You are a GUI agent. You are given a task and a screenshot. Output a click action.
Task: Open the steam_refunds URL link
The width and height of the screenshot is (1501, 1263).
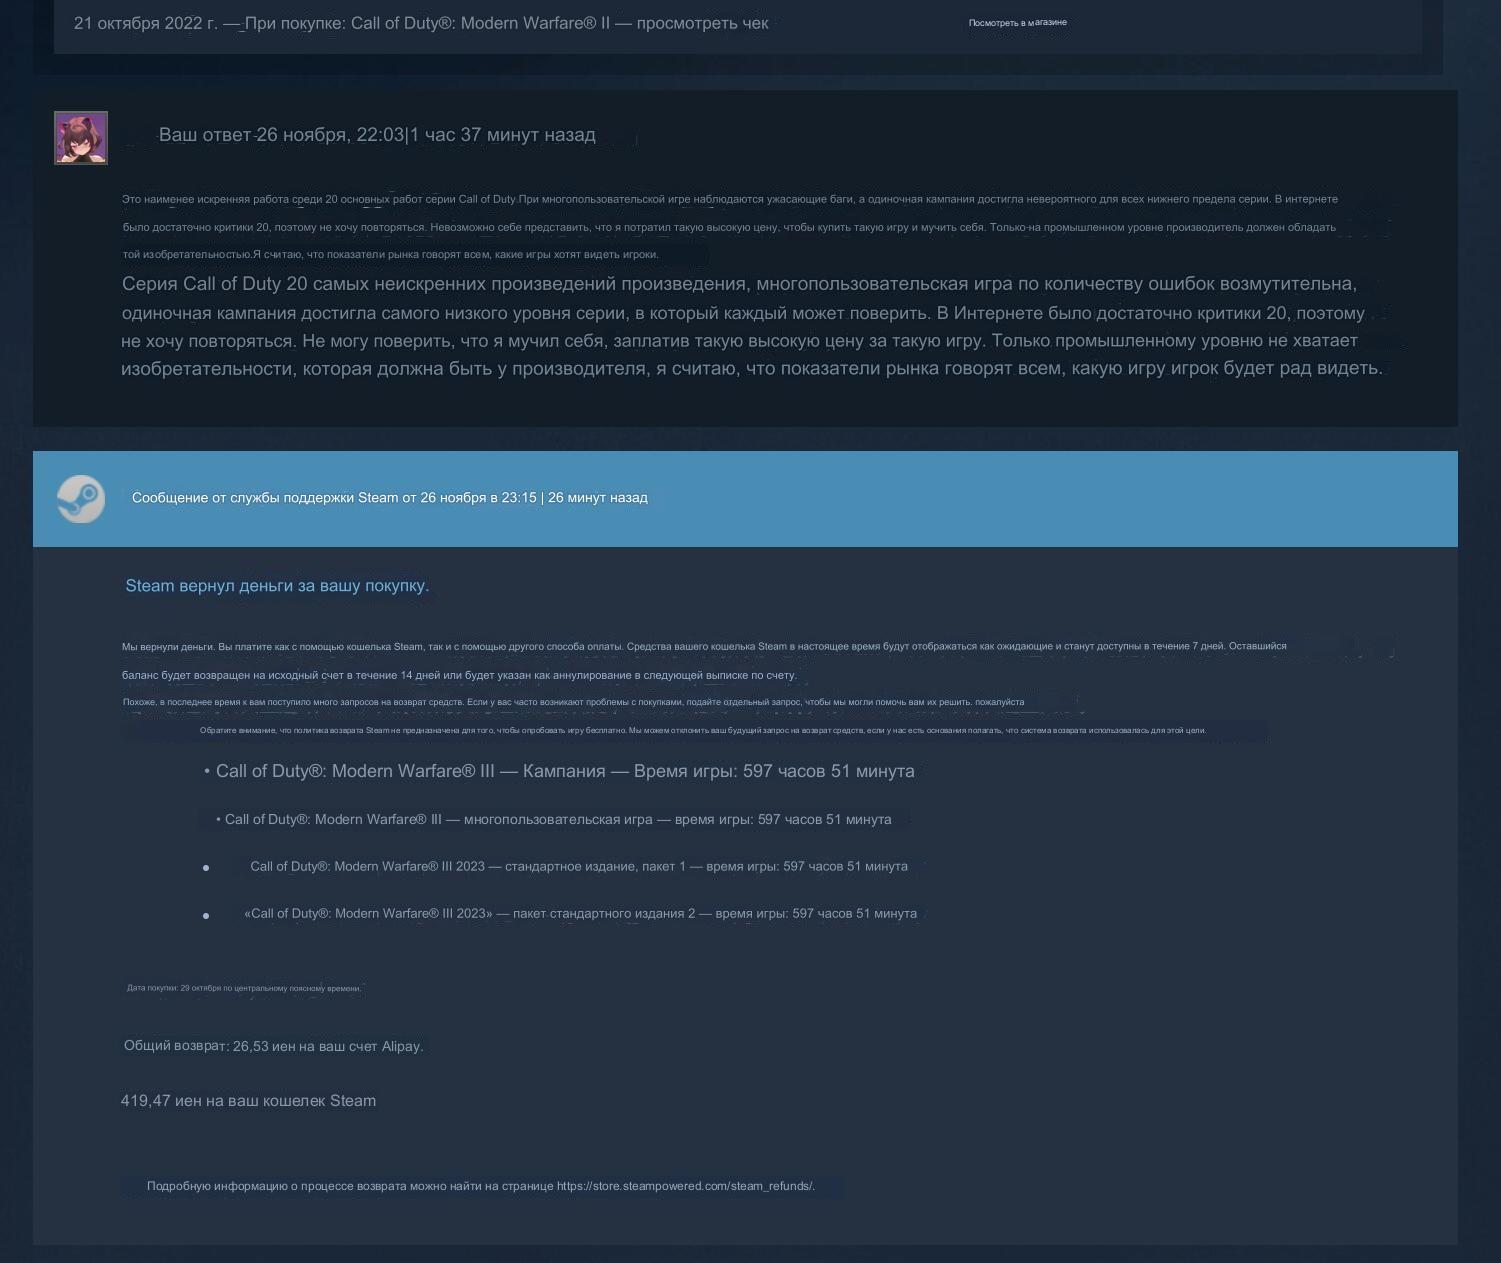pos(686,1186)
